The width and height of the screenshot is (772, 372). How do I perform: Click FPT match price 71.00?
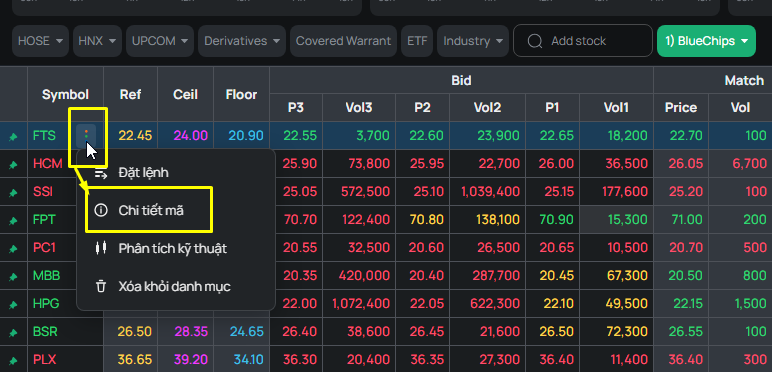coord(688,219)
